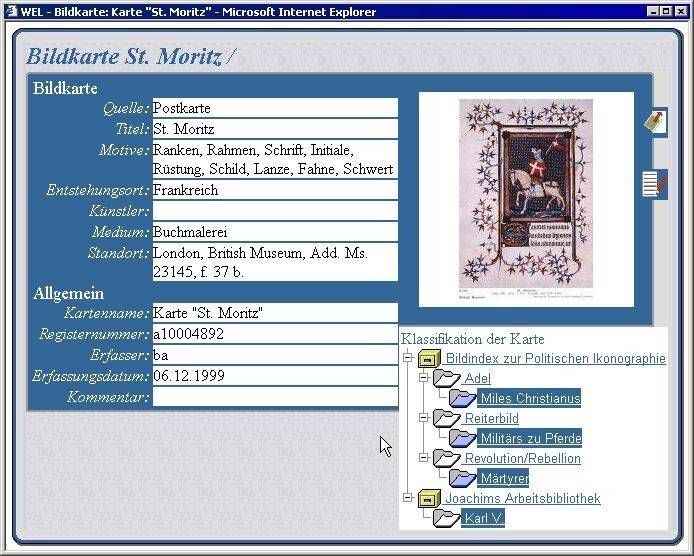Click the Motive field listing Ranken, Rahmen

tap(275, 159)
